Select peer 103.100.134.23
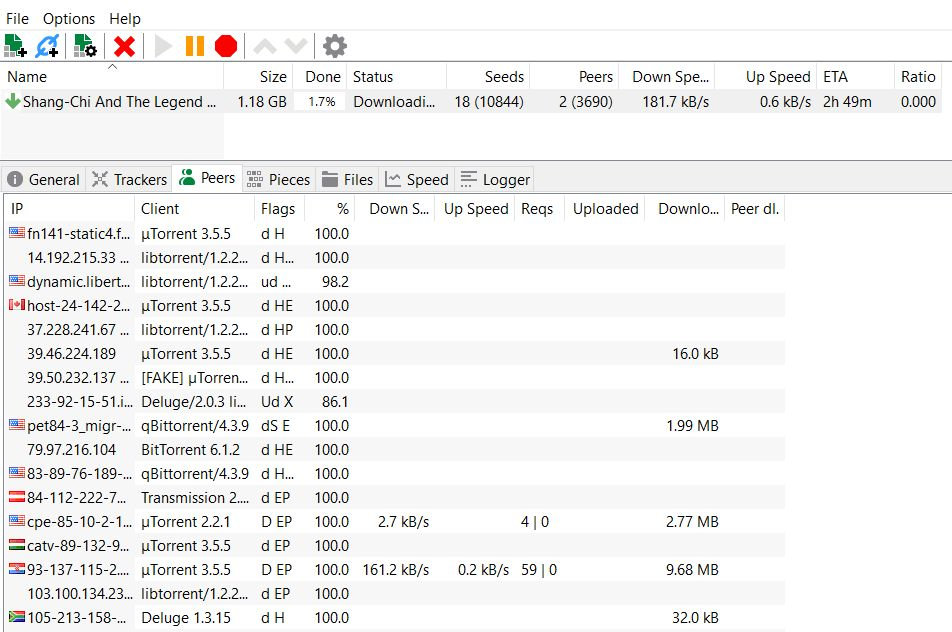 [x=395, y=594]
